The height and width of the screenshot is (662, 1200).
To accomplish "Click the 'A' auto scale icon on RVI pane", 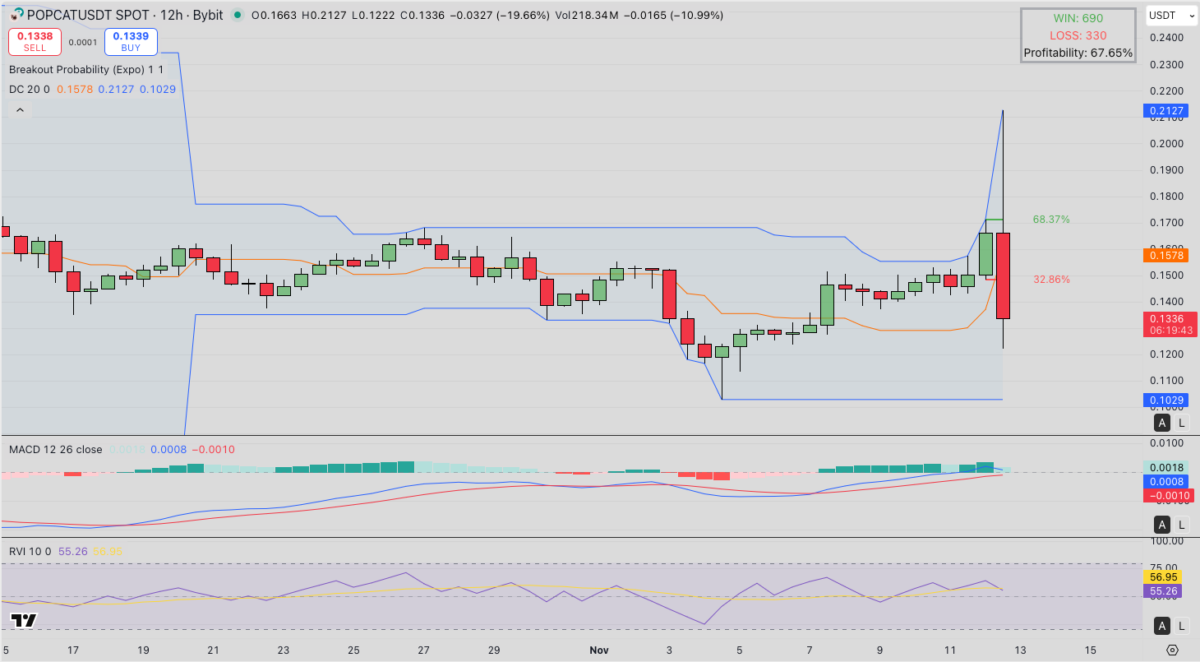I will (1161, 625).
